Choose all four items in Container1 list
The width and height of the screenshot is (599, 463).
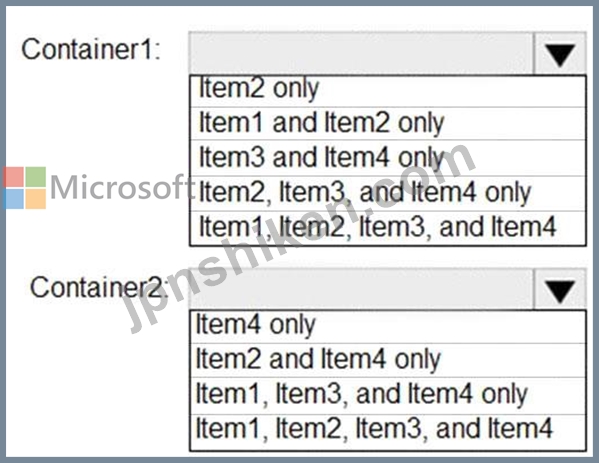(x=388, y=228)
